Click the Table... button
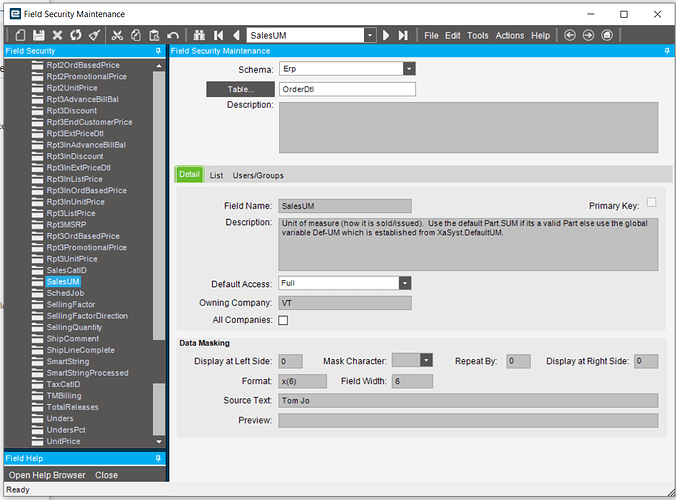The image size is (676, 500). tap(241, 89)
